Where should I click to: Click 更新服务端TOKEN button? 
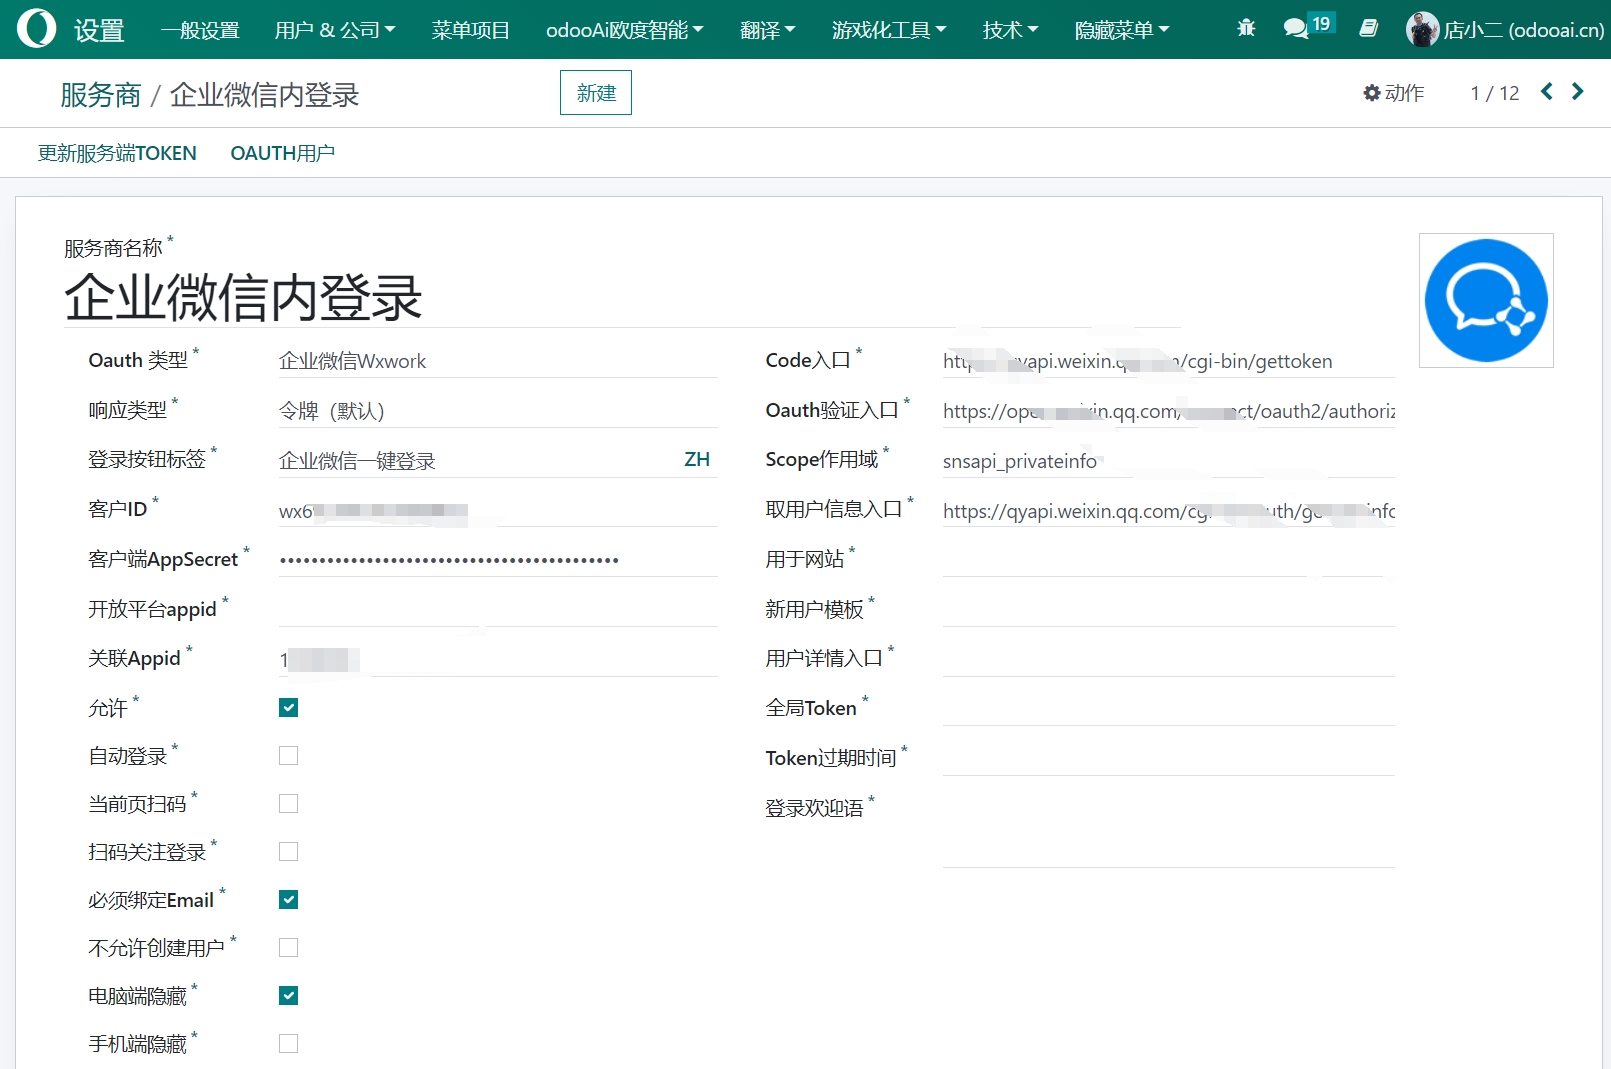pos(117,153)
